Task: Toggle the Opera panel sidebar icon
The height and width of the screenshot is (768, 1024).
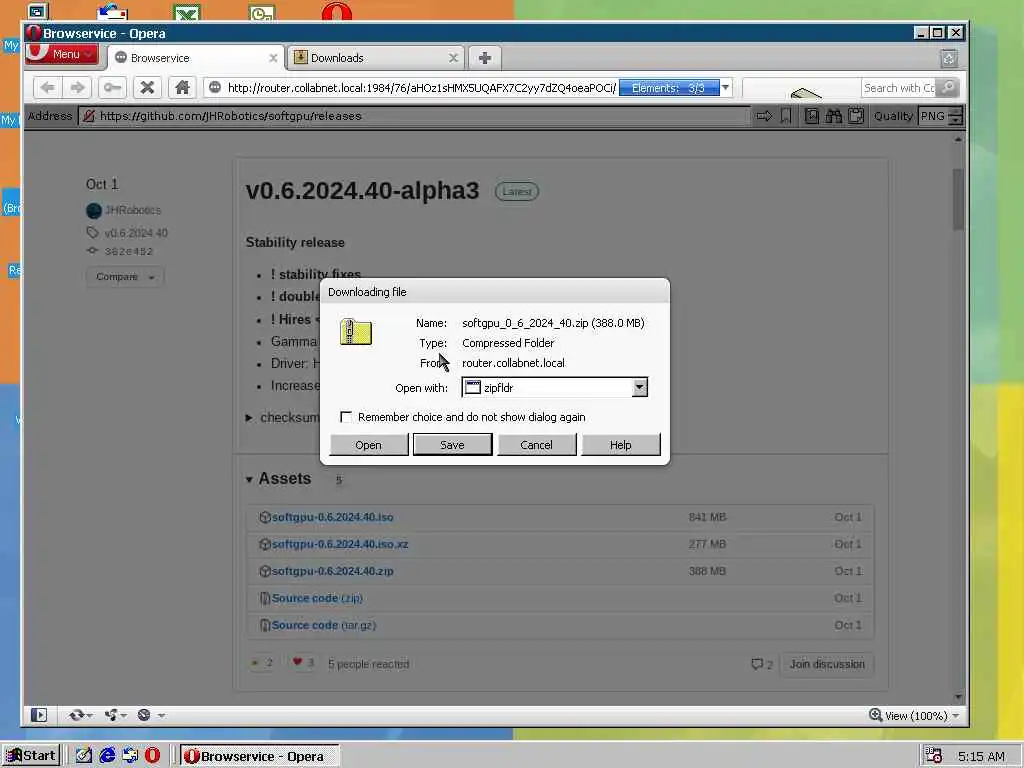Action: [x=39, y=715]
